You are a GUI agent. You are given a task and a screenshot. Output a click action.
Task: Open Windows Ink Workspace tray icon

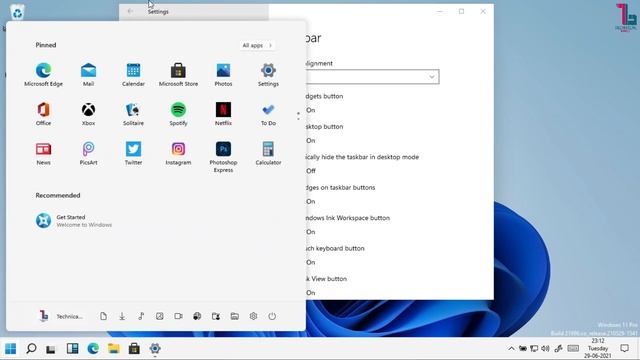(558, 349)
